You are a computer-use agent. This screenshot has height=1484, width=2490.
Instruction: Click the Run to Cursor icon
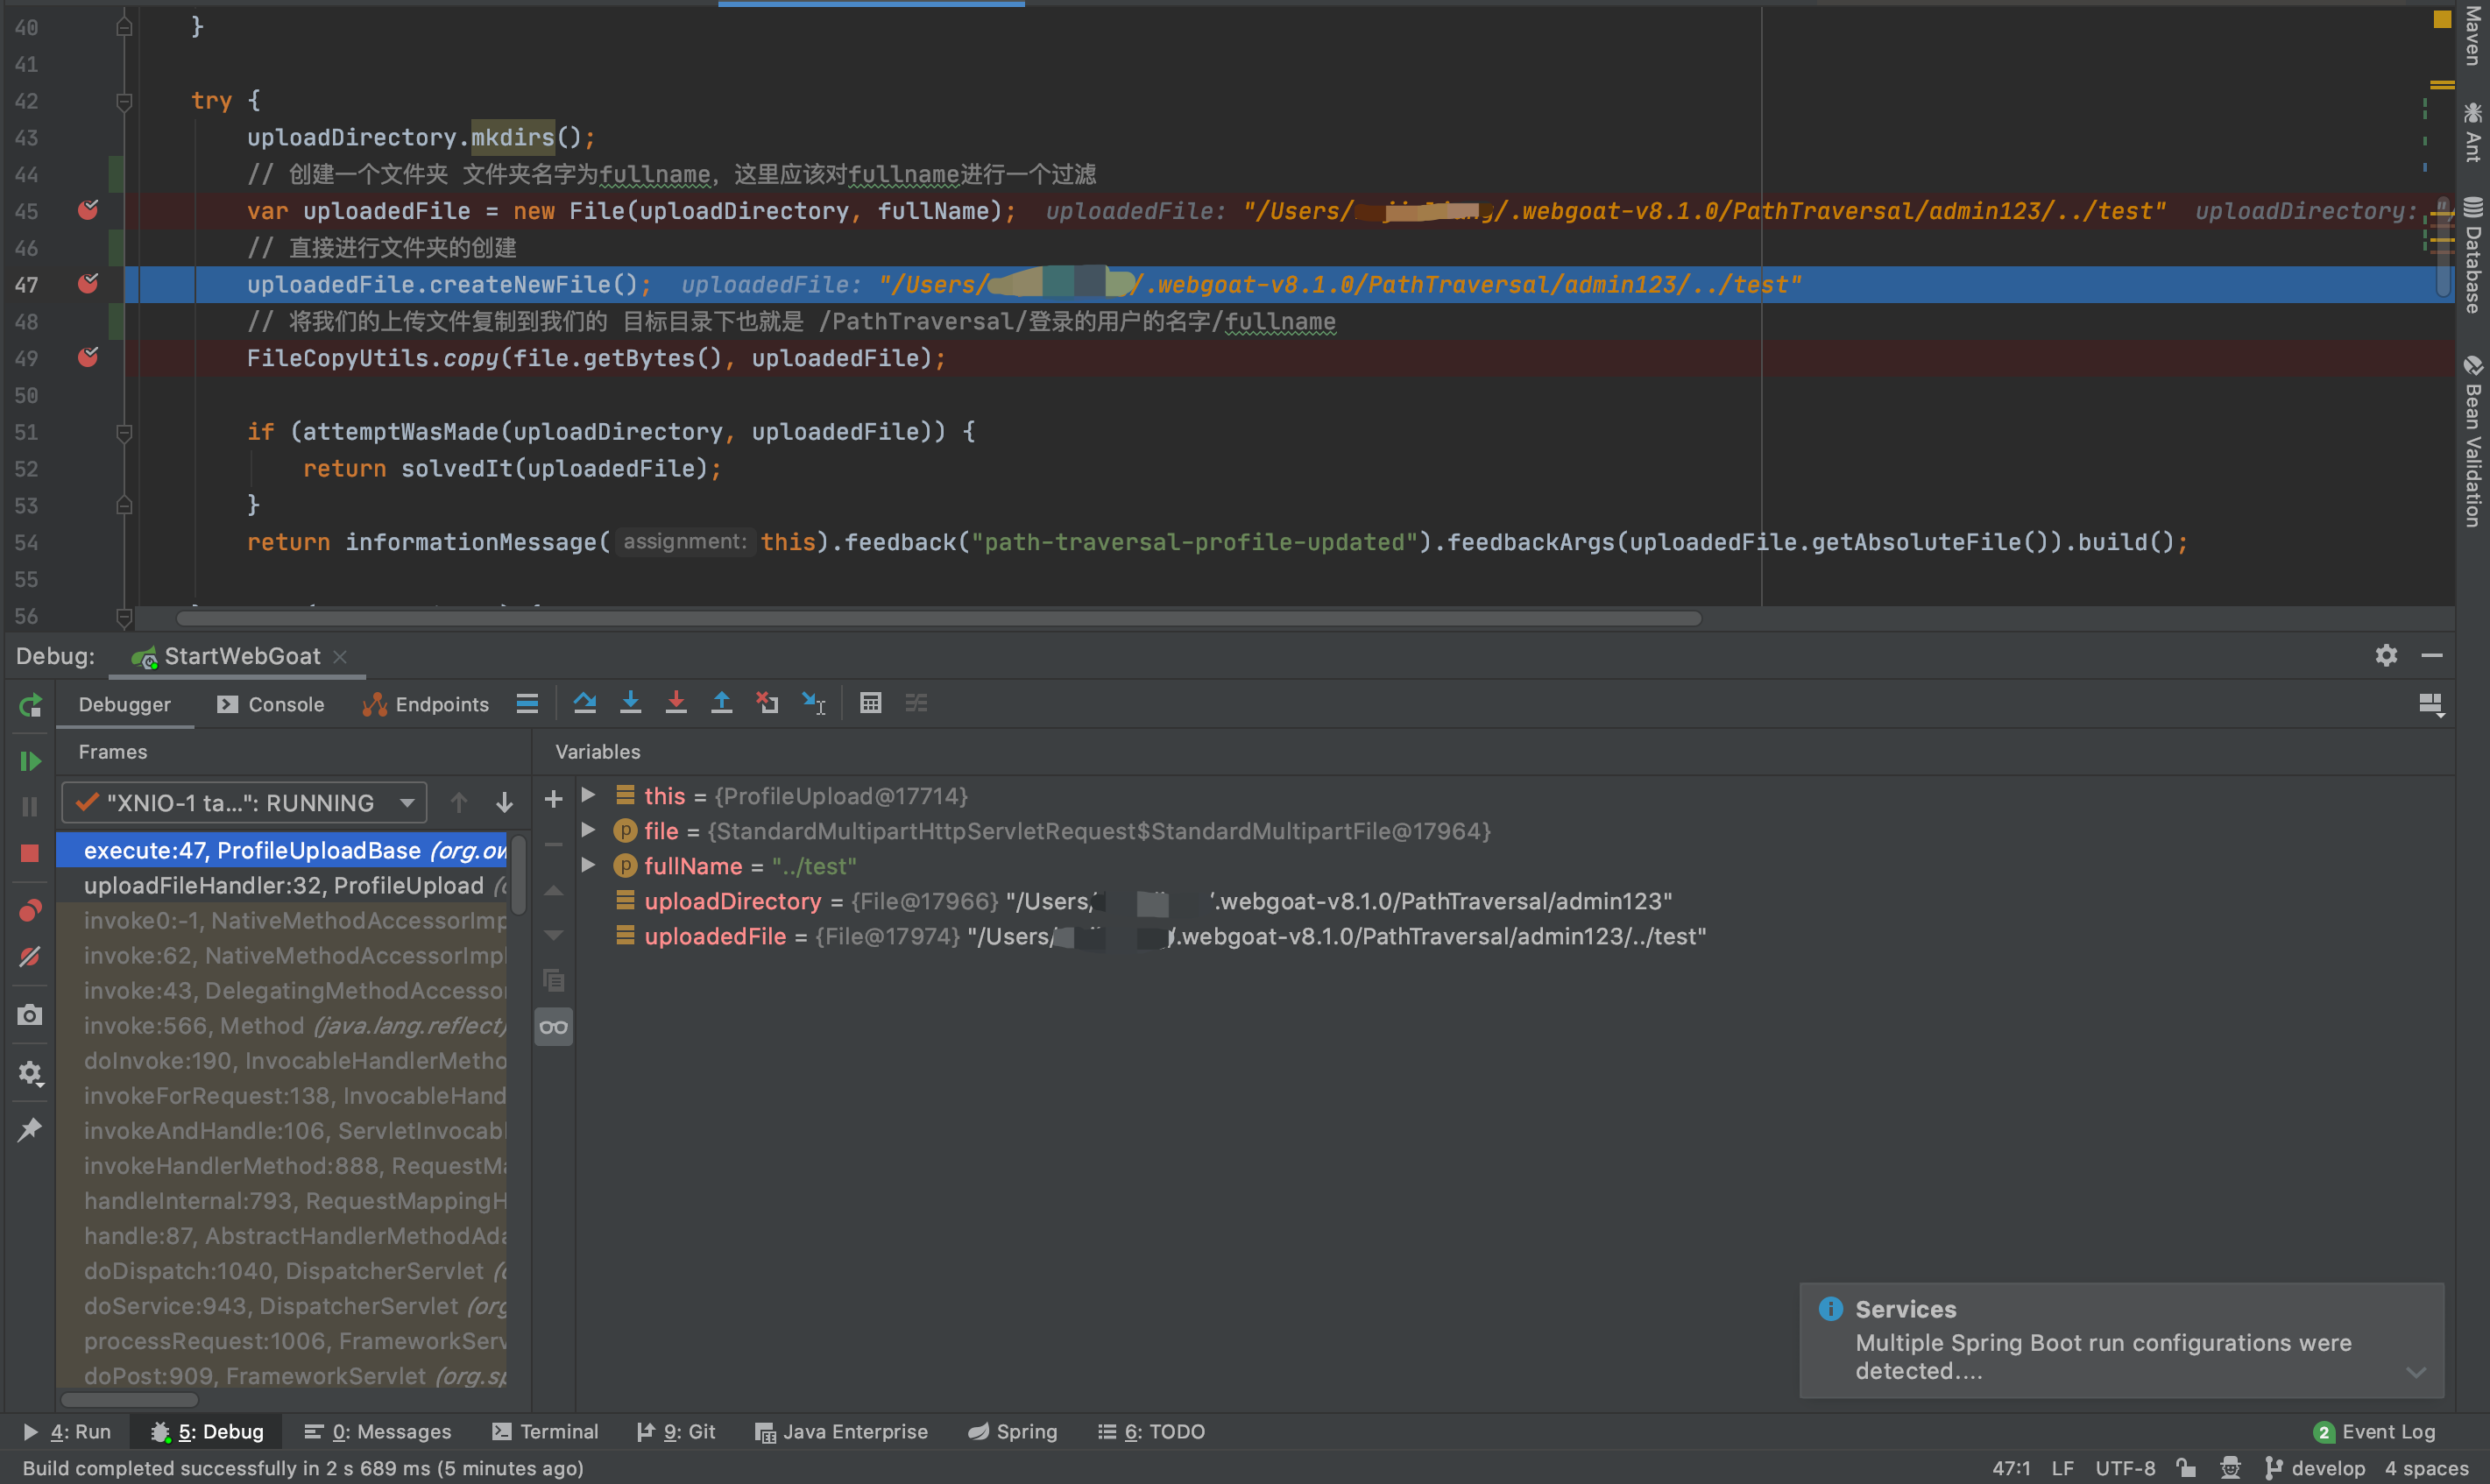click(x=814, y=703)
